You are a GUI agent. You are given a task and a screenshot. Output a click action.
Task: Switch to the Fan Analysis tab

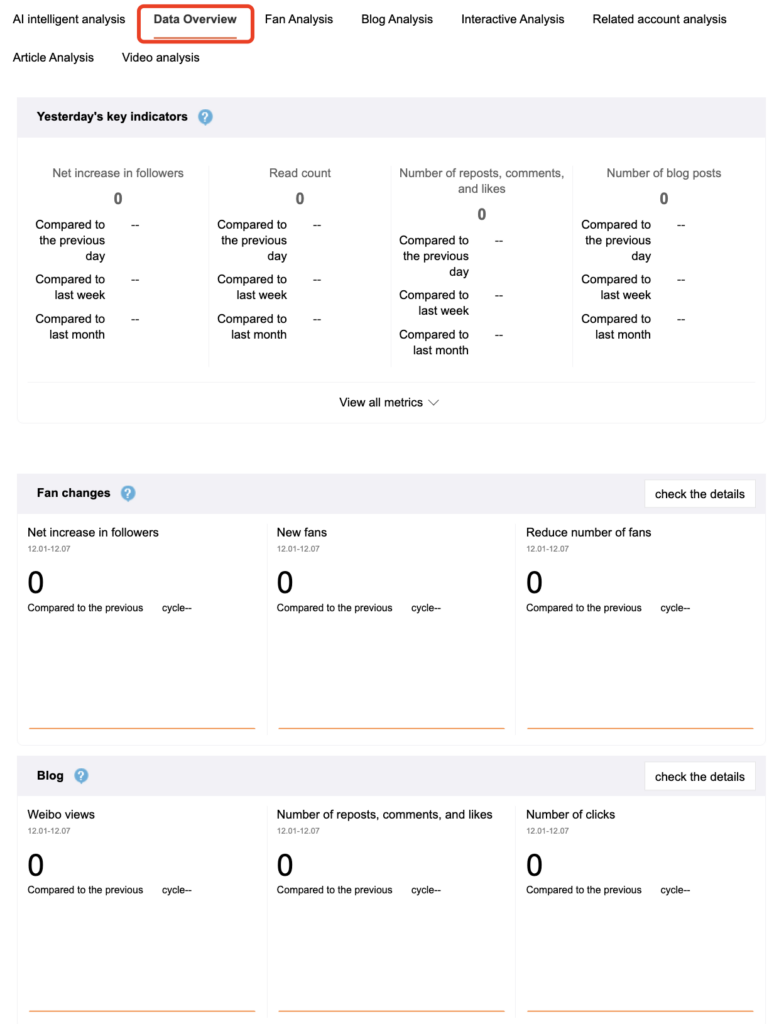(x=299, y=19)
